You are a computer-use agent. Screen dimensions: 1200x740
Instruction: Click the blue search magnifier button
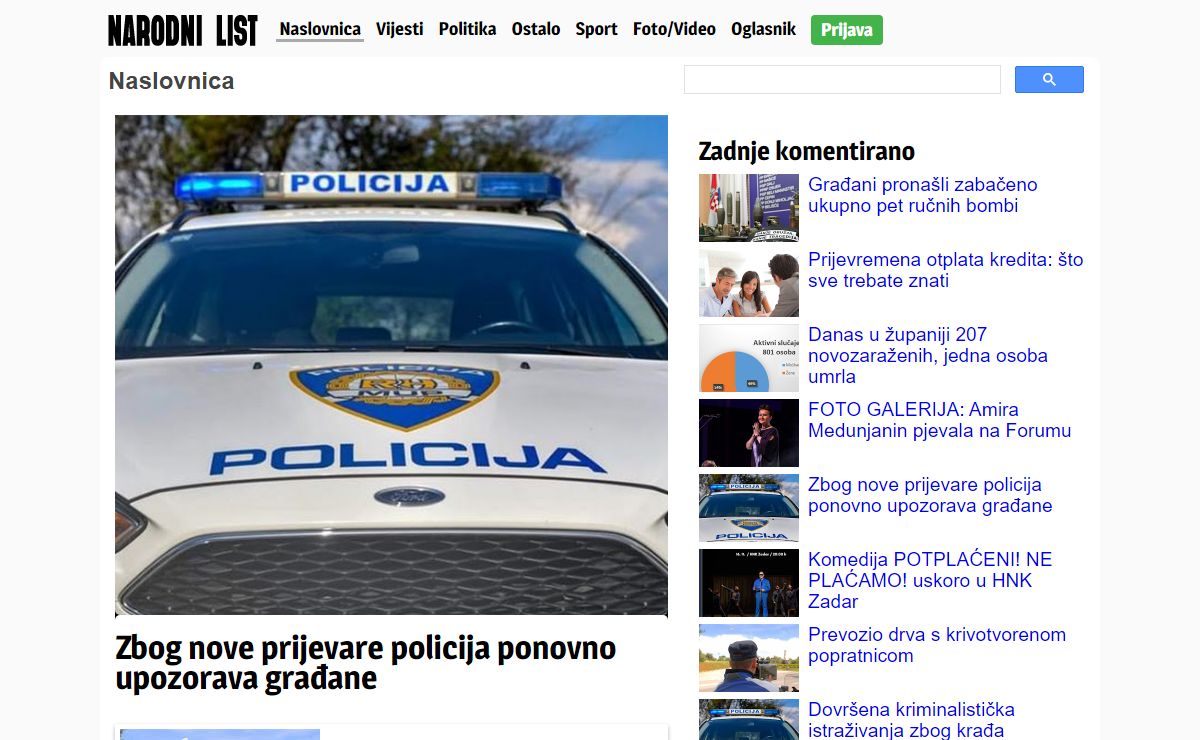[x=1049, y=80]
